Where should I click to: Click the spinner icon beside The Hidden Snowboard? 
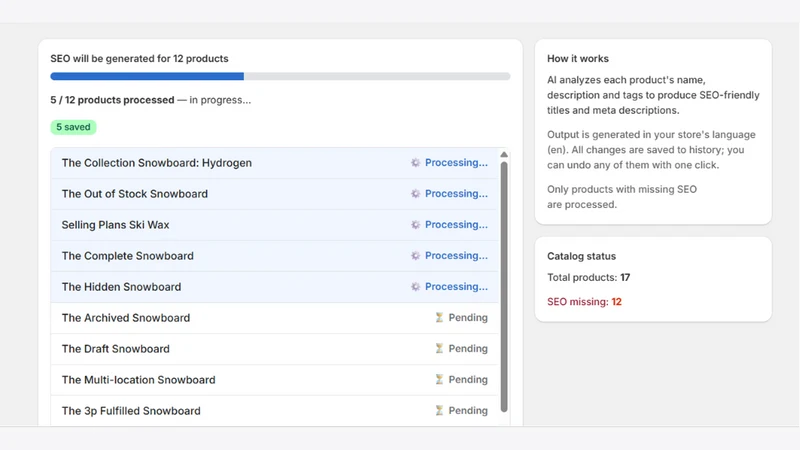[415, 287]
